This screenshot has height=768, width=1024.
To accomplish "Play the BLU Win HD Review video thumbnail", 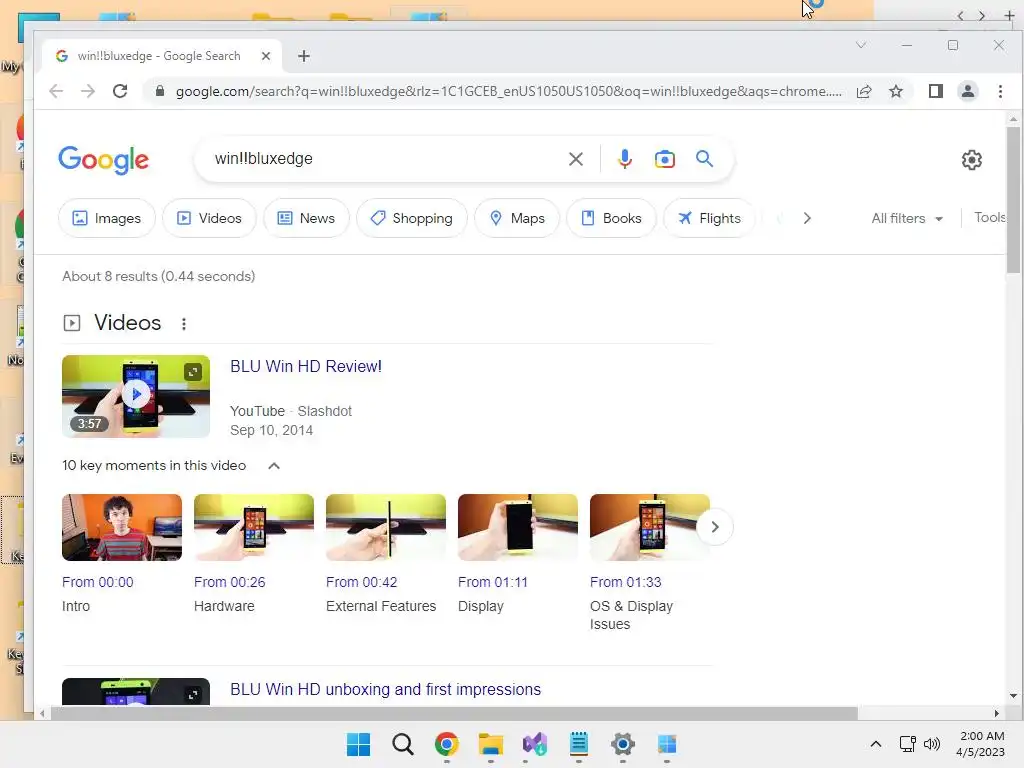I will pos(136,396).
